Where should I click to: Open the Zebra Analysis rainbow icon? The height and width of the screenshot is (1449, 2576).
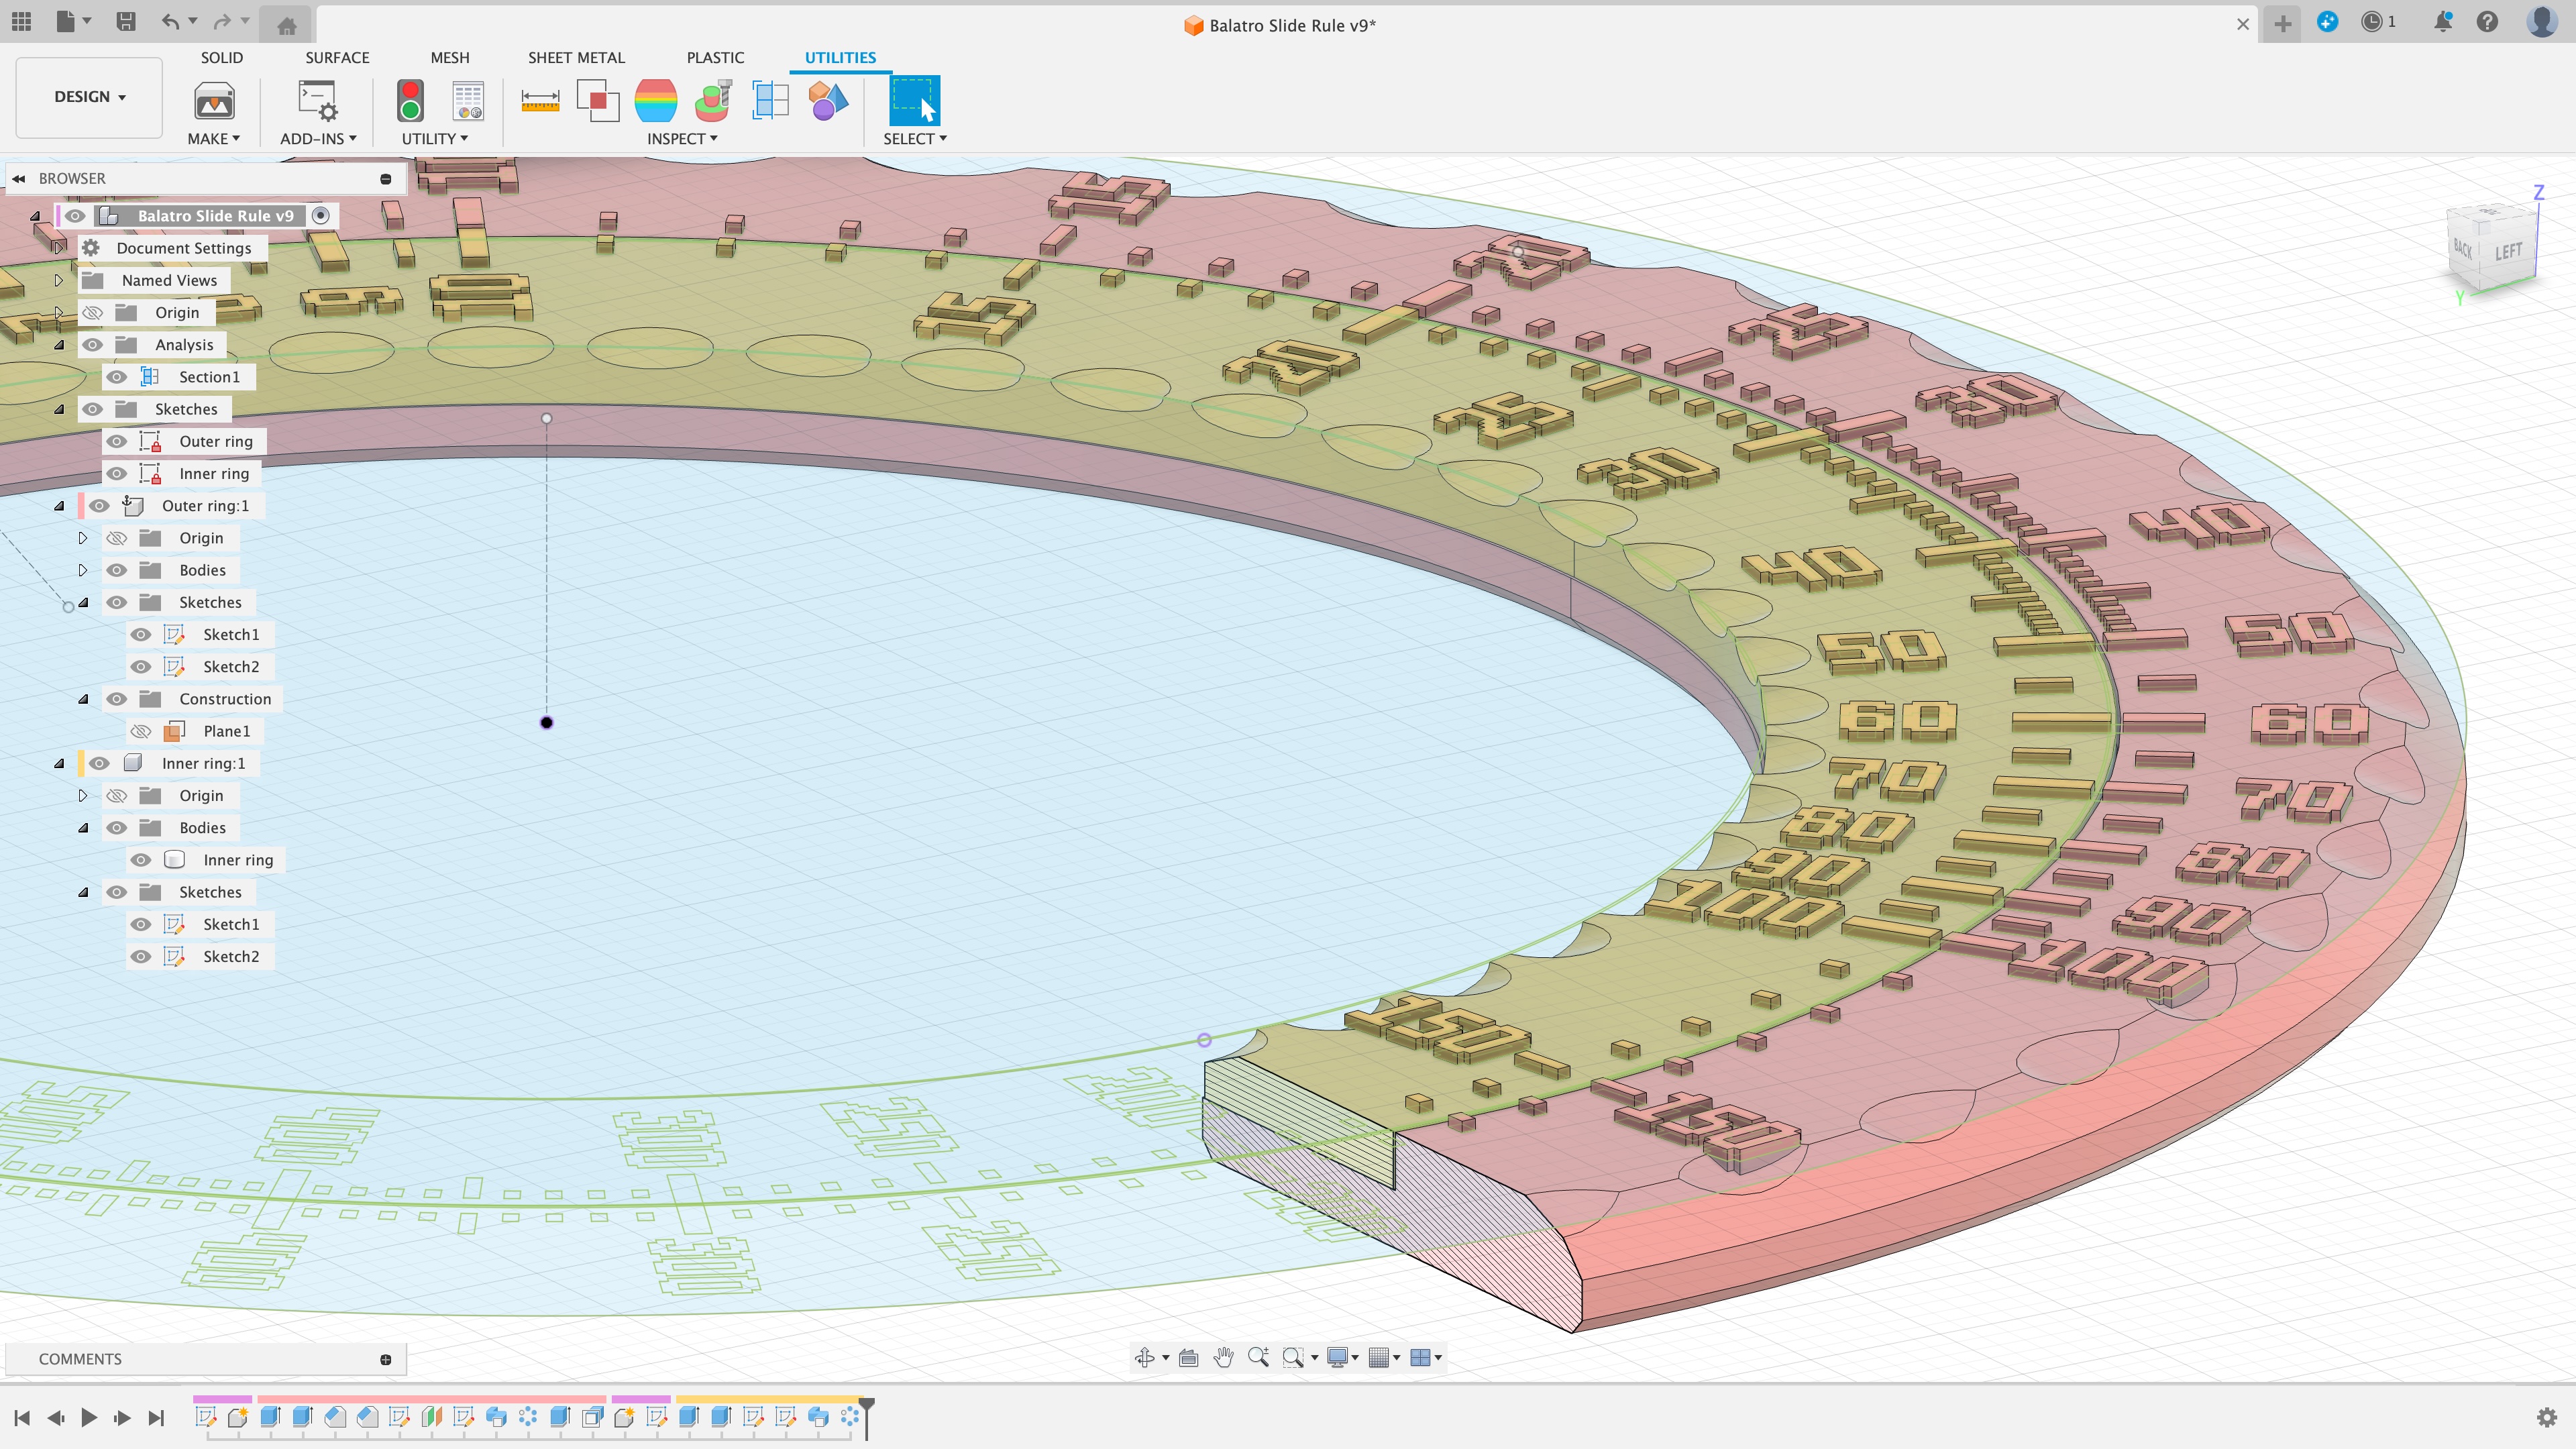click(x=656, y=100)
